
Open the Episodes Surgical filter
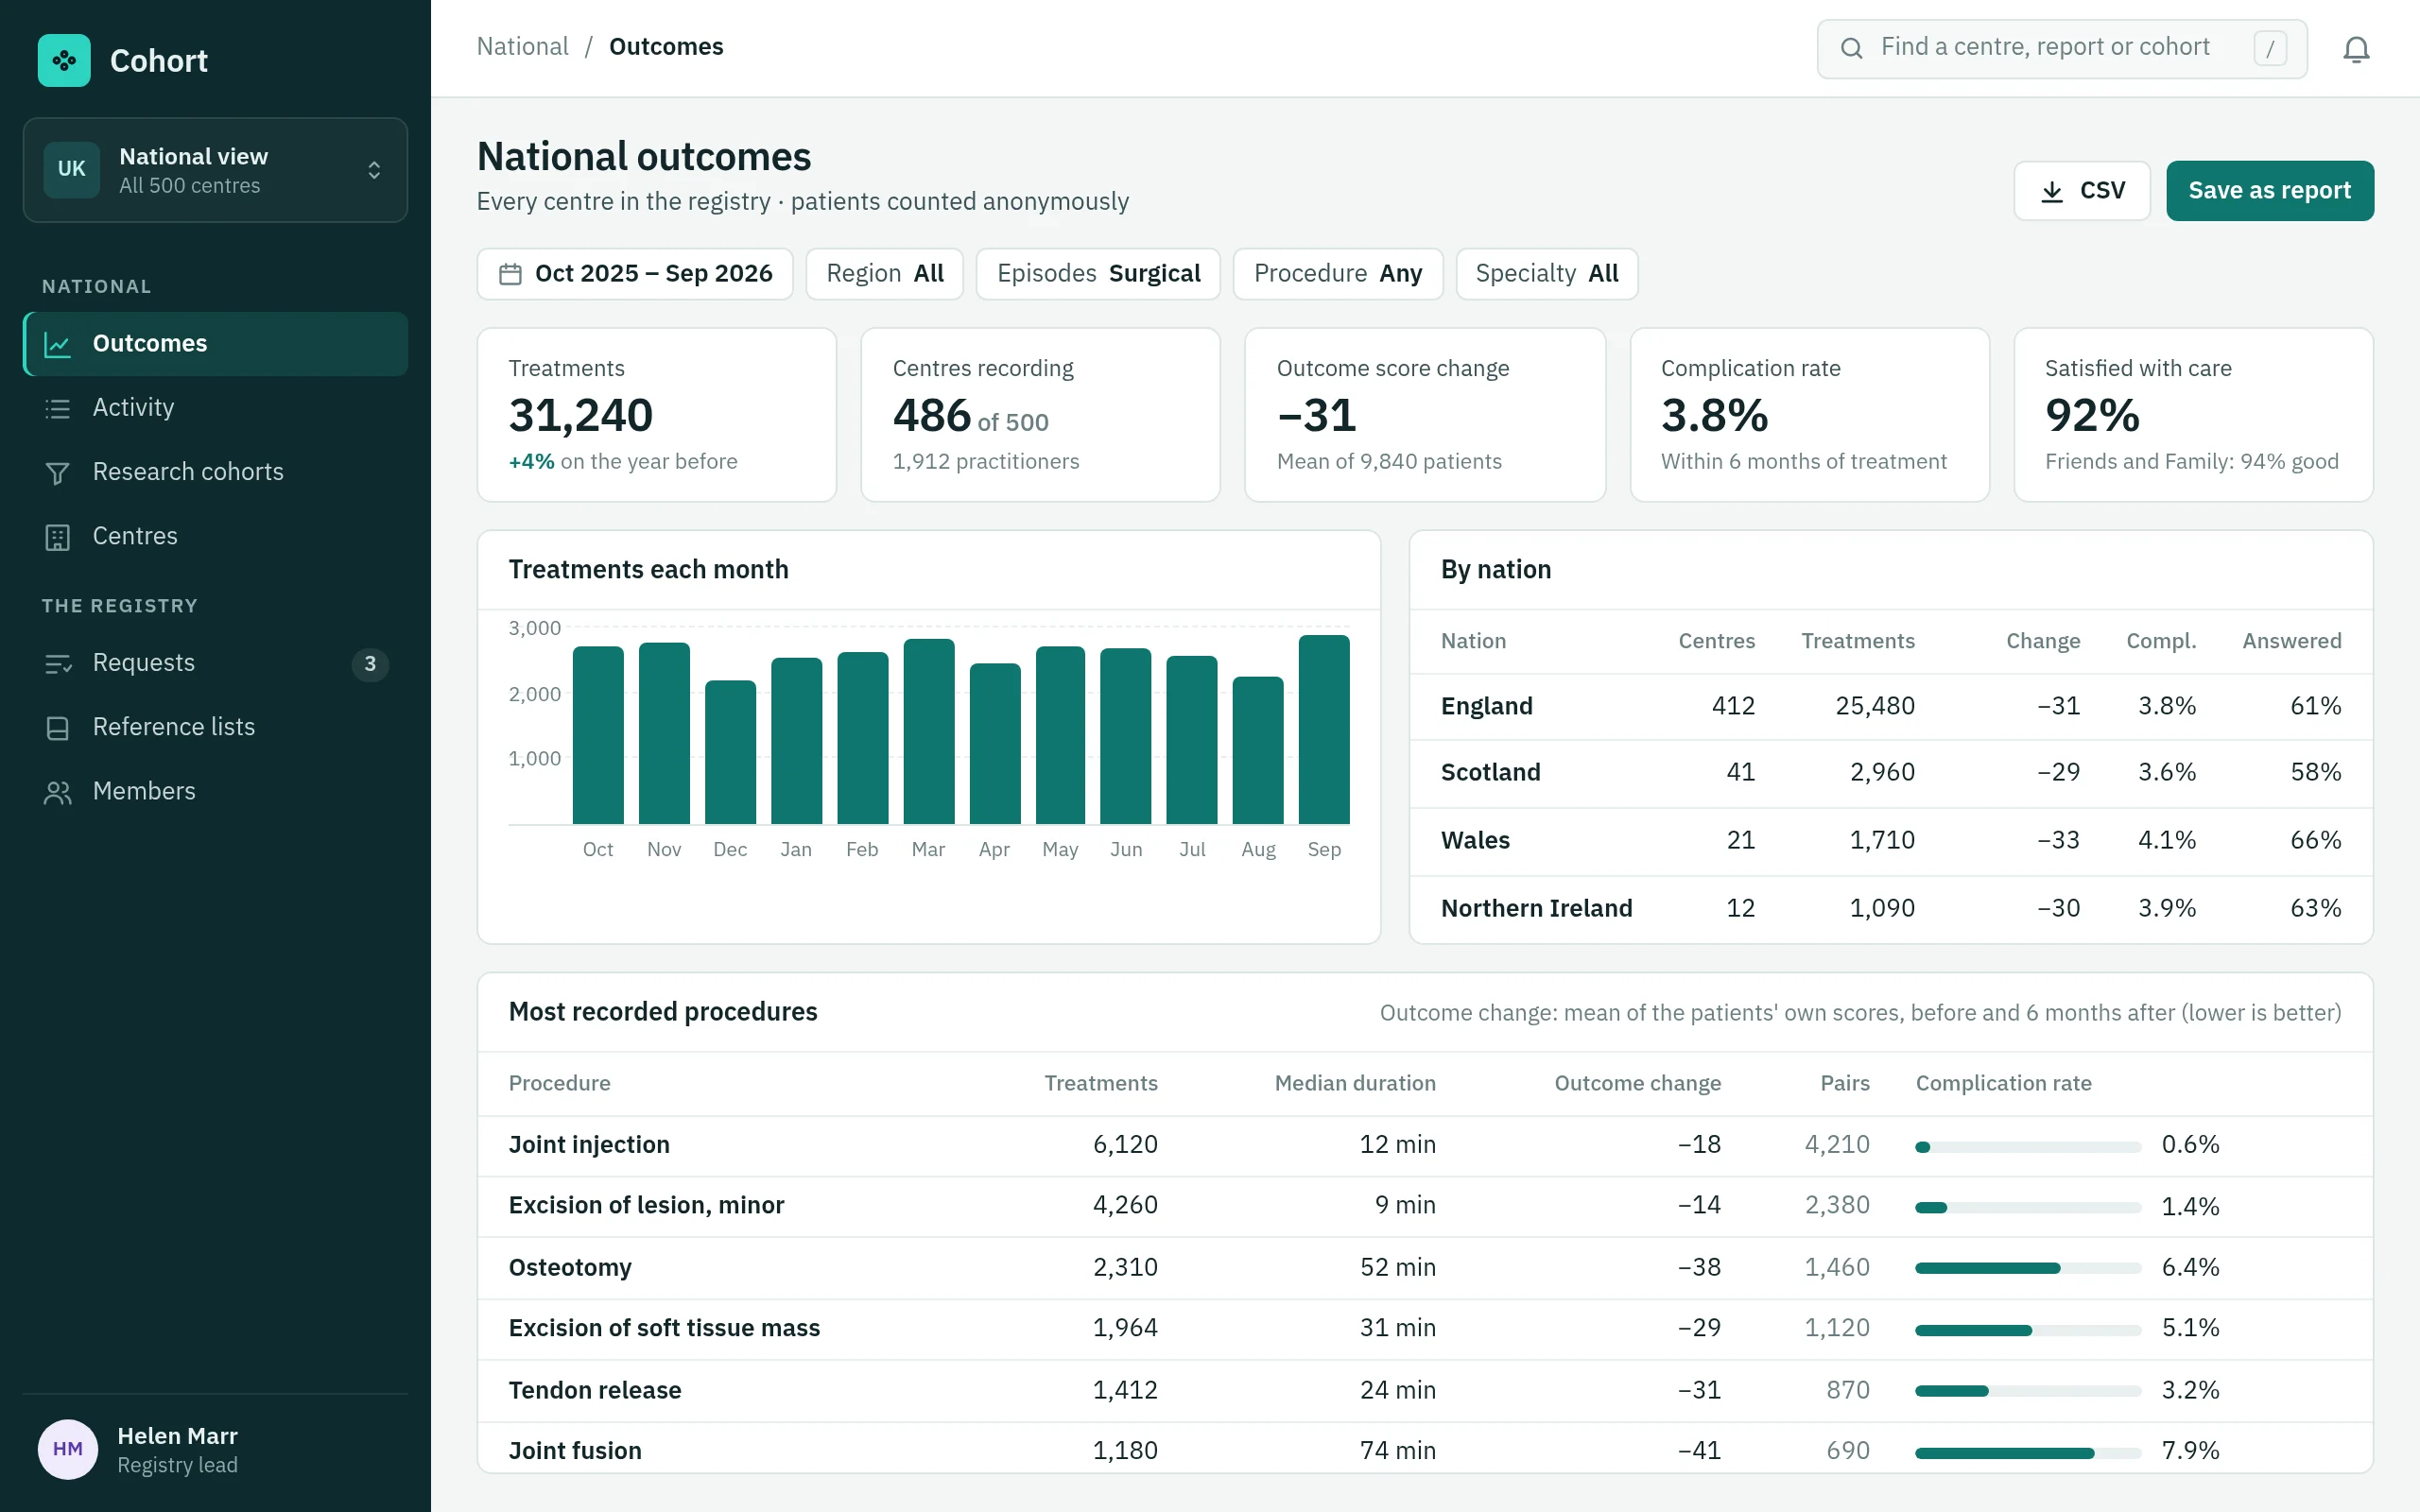point(1098,274)
